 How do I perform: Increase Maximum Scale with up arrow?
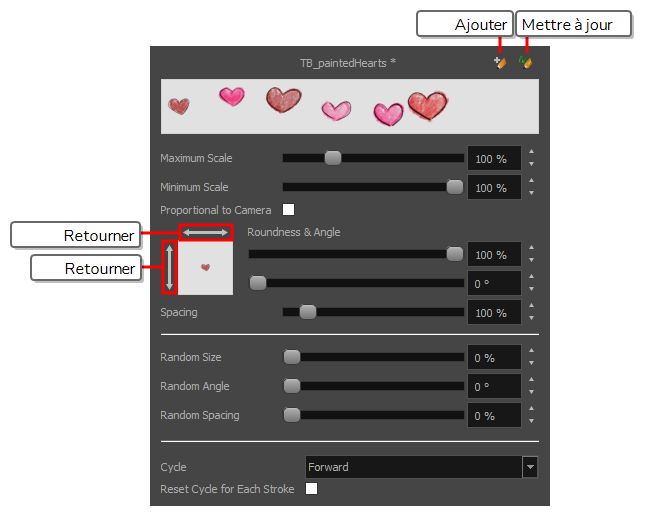click(x=531, y=152)
